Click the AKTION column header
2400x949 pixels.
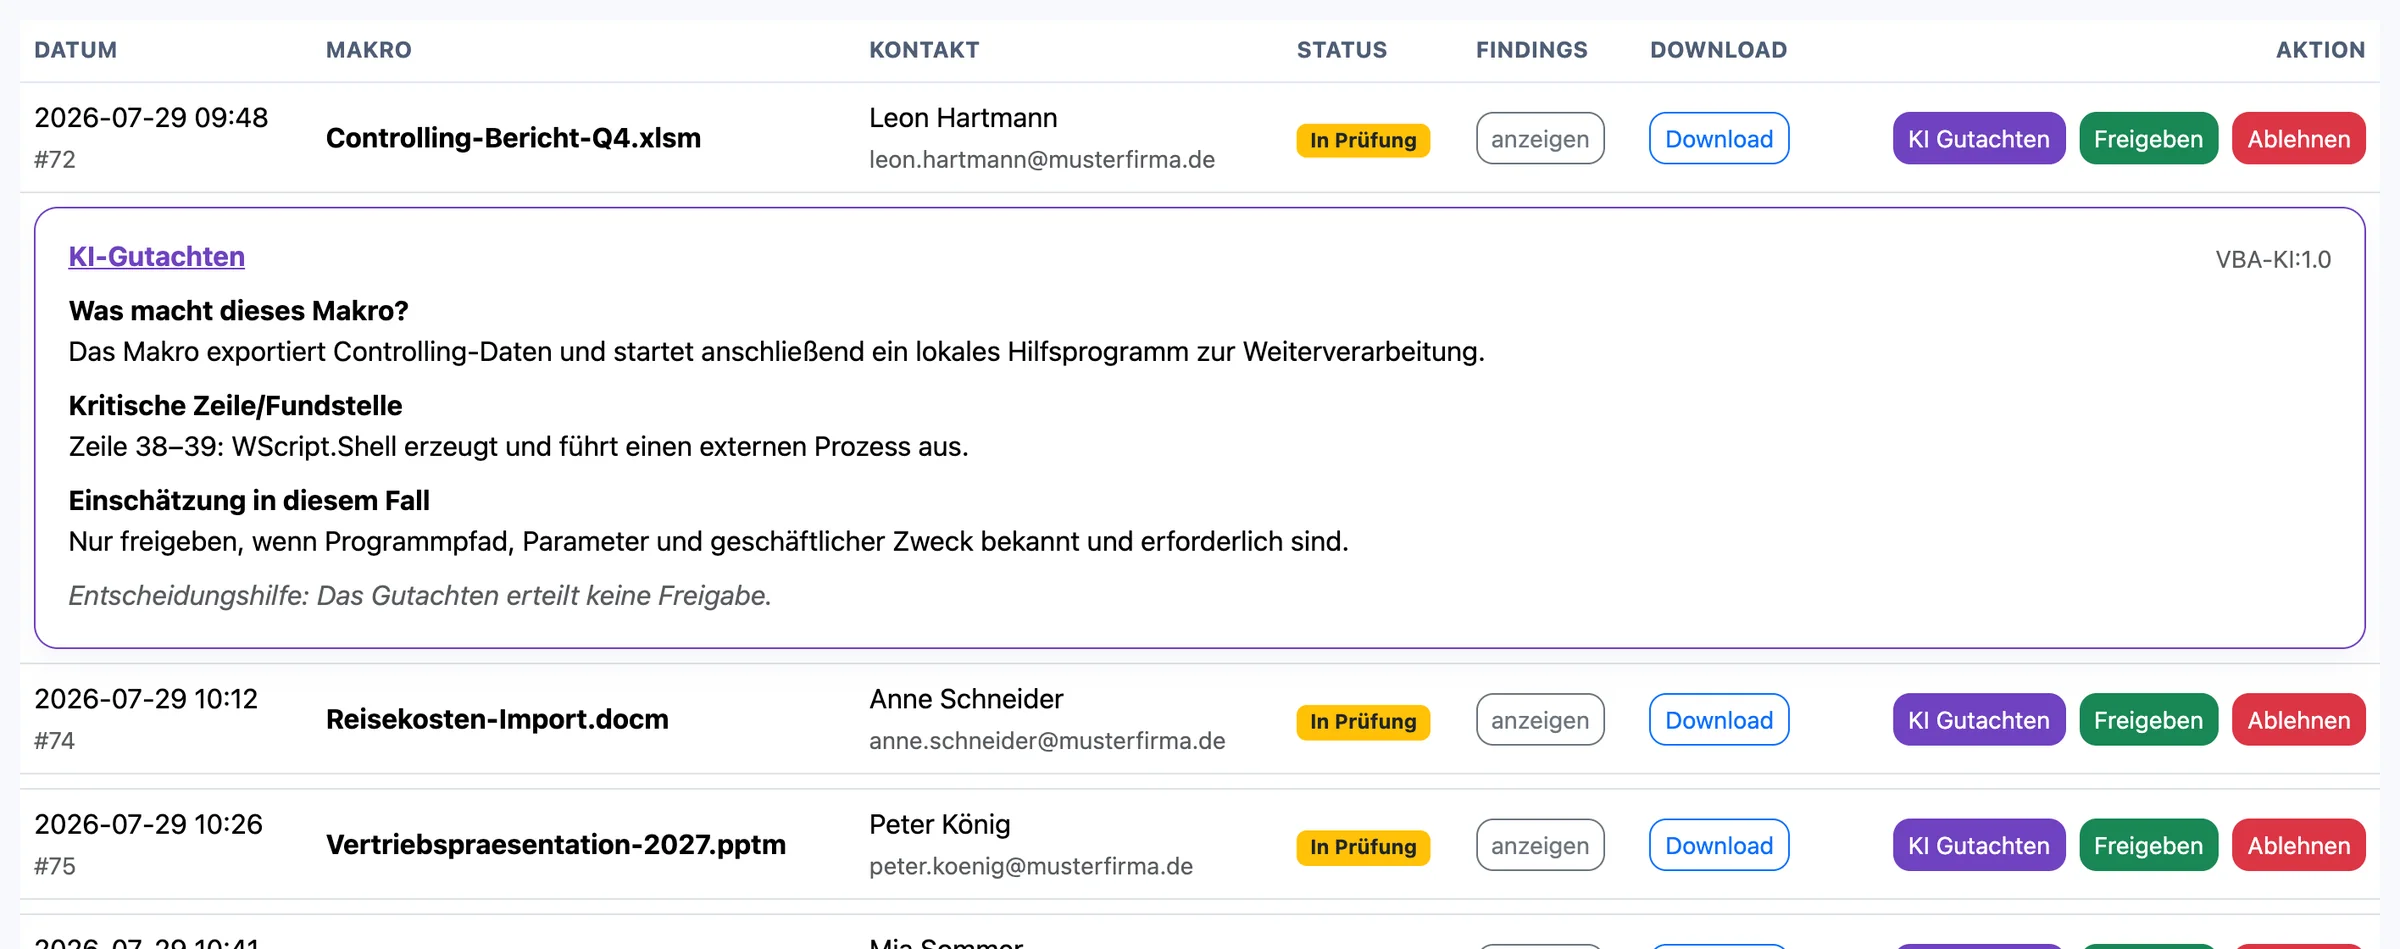(2320, 50)
